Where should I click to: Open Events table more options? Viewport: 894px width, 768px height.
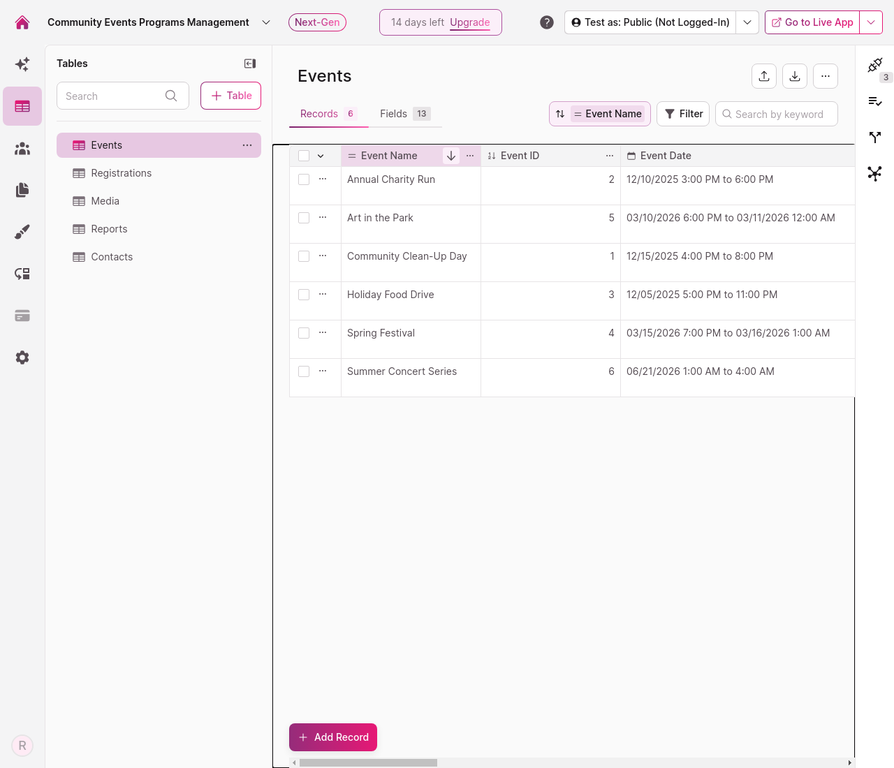pyautogui.click(x=247, y=145)
